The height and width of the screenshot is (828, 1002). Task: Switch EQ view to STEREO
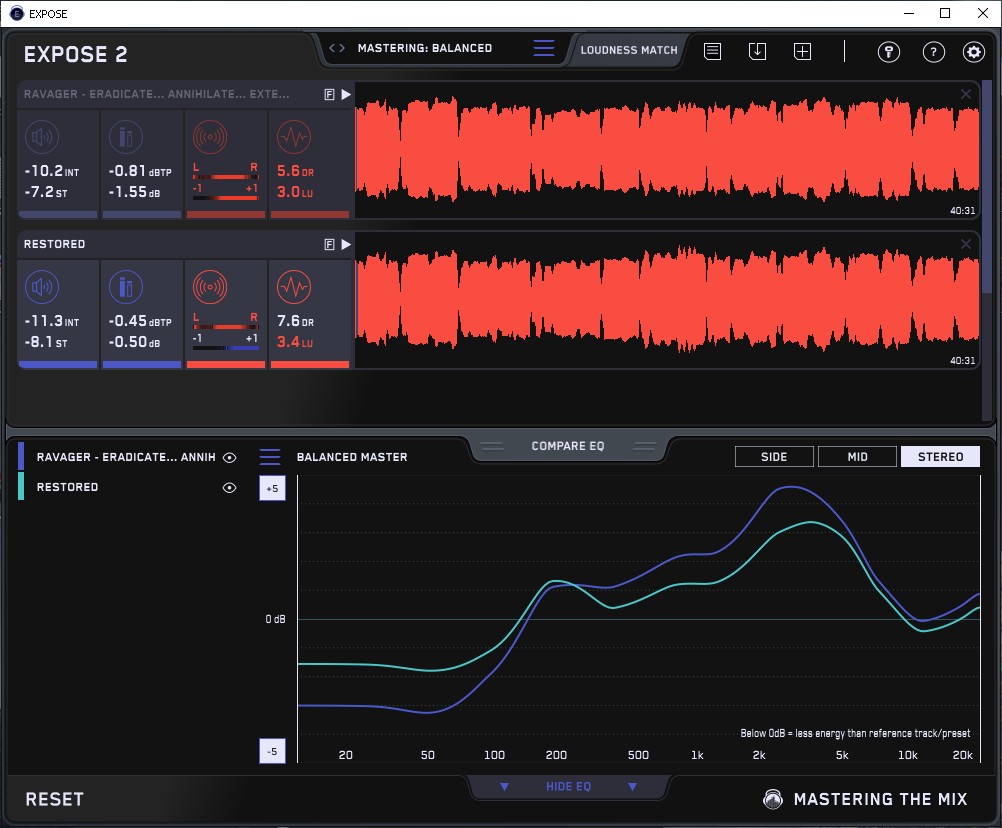940,457
